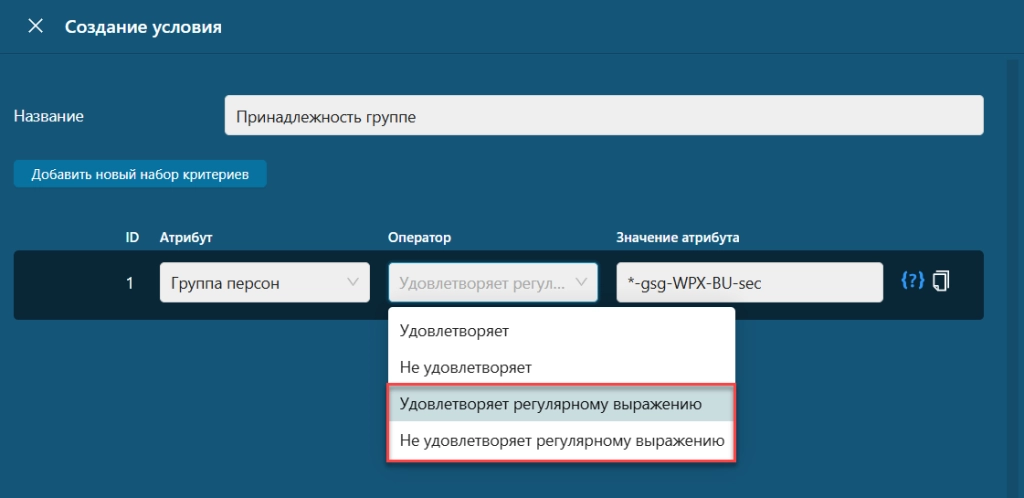Close the Создание условия dialog
The width and height of the screenshot is (1024, 498).
[x=36, y=27]
